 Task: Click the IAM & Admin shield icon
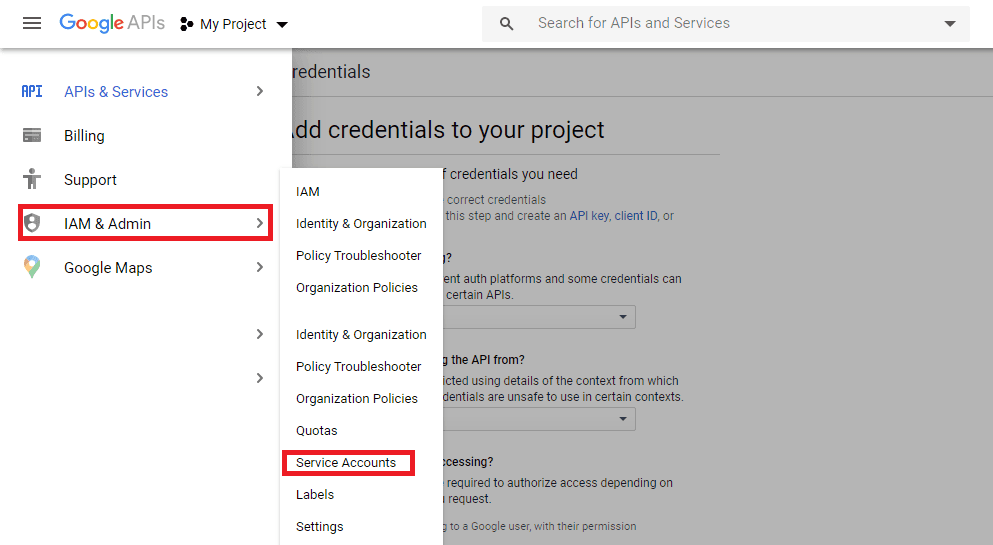tap(32, 223)
